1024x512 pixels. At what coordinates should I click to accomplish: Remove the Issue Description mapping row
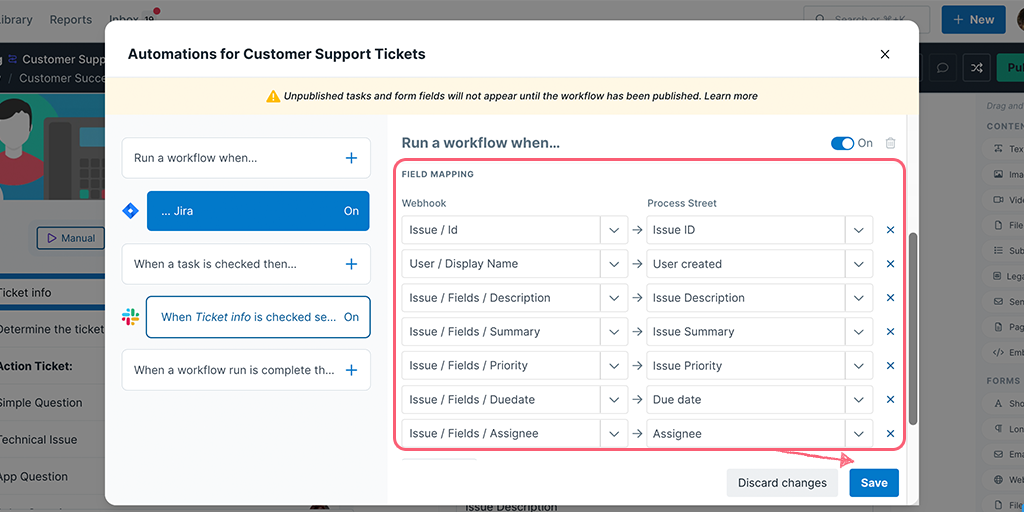tap(890, 298)
